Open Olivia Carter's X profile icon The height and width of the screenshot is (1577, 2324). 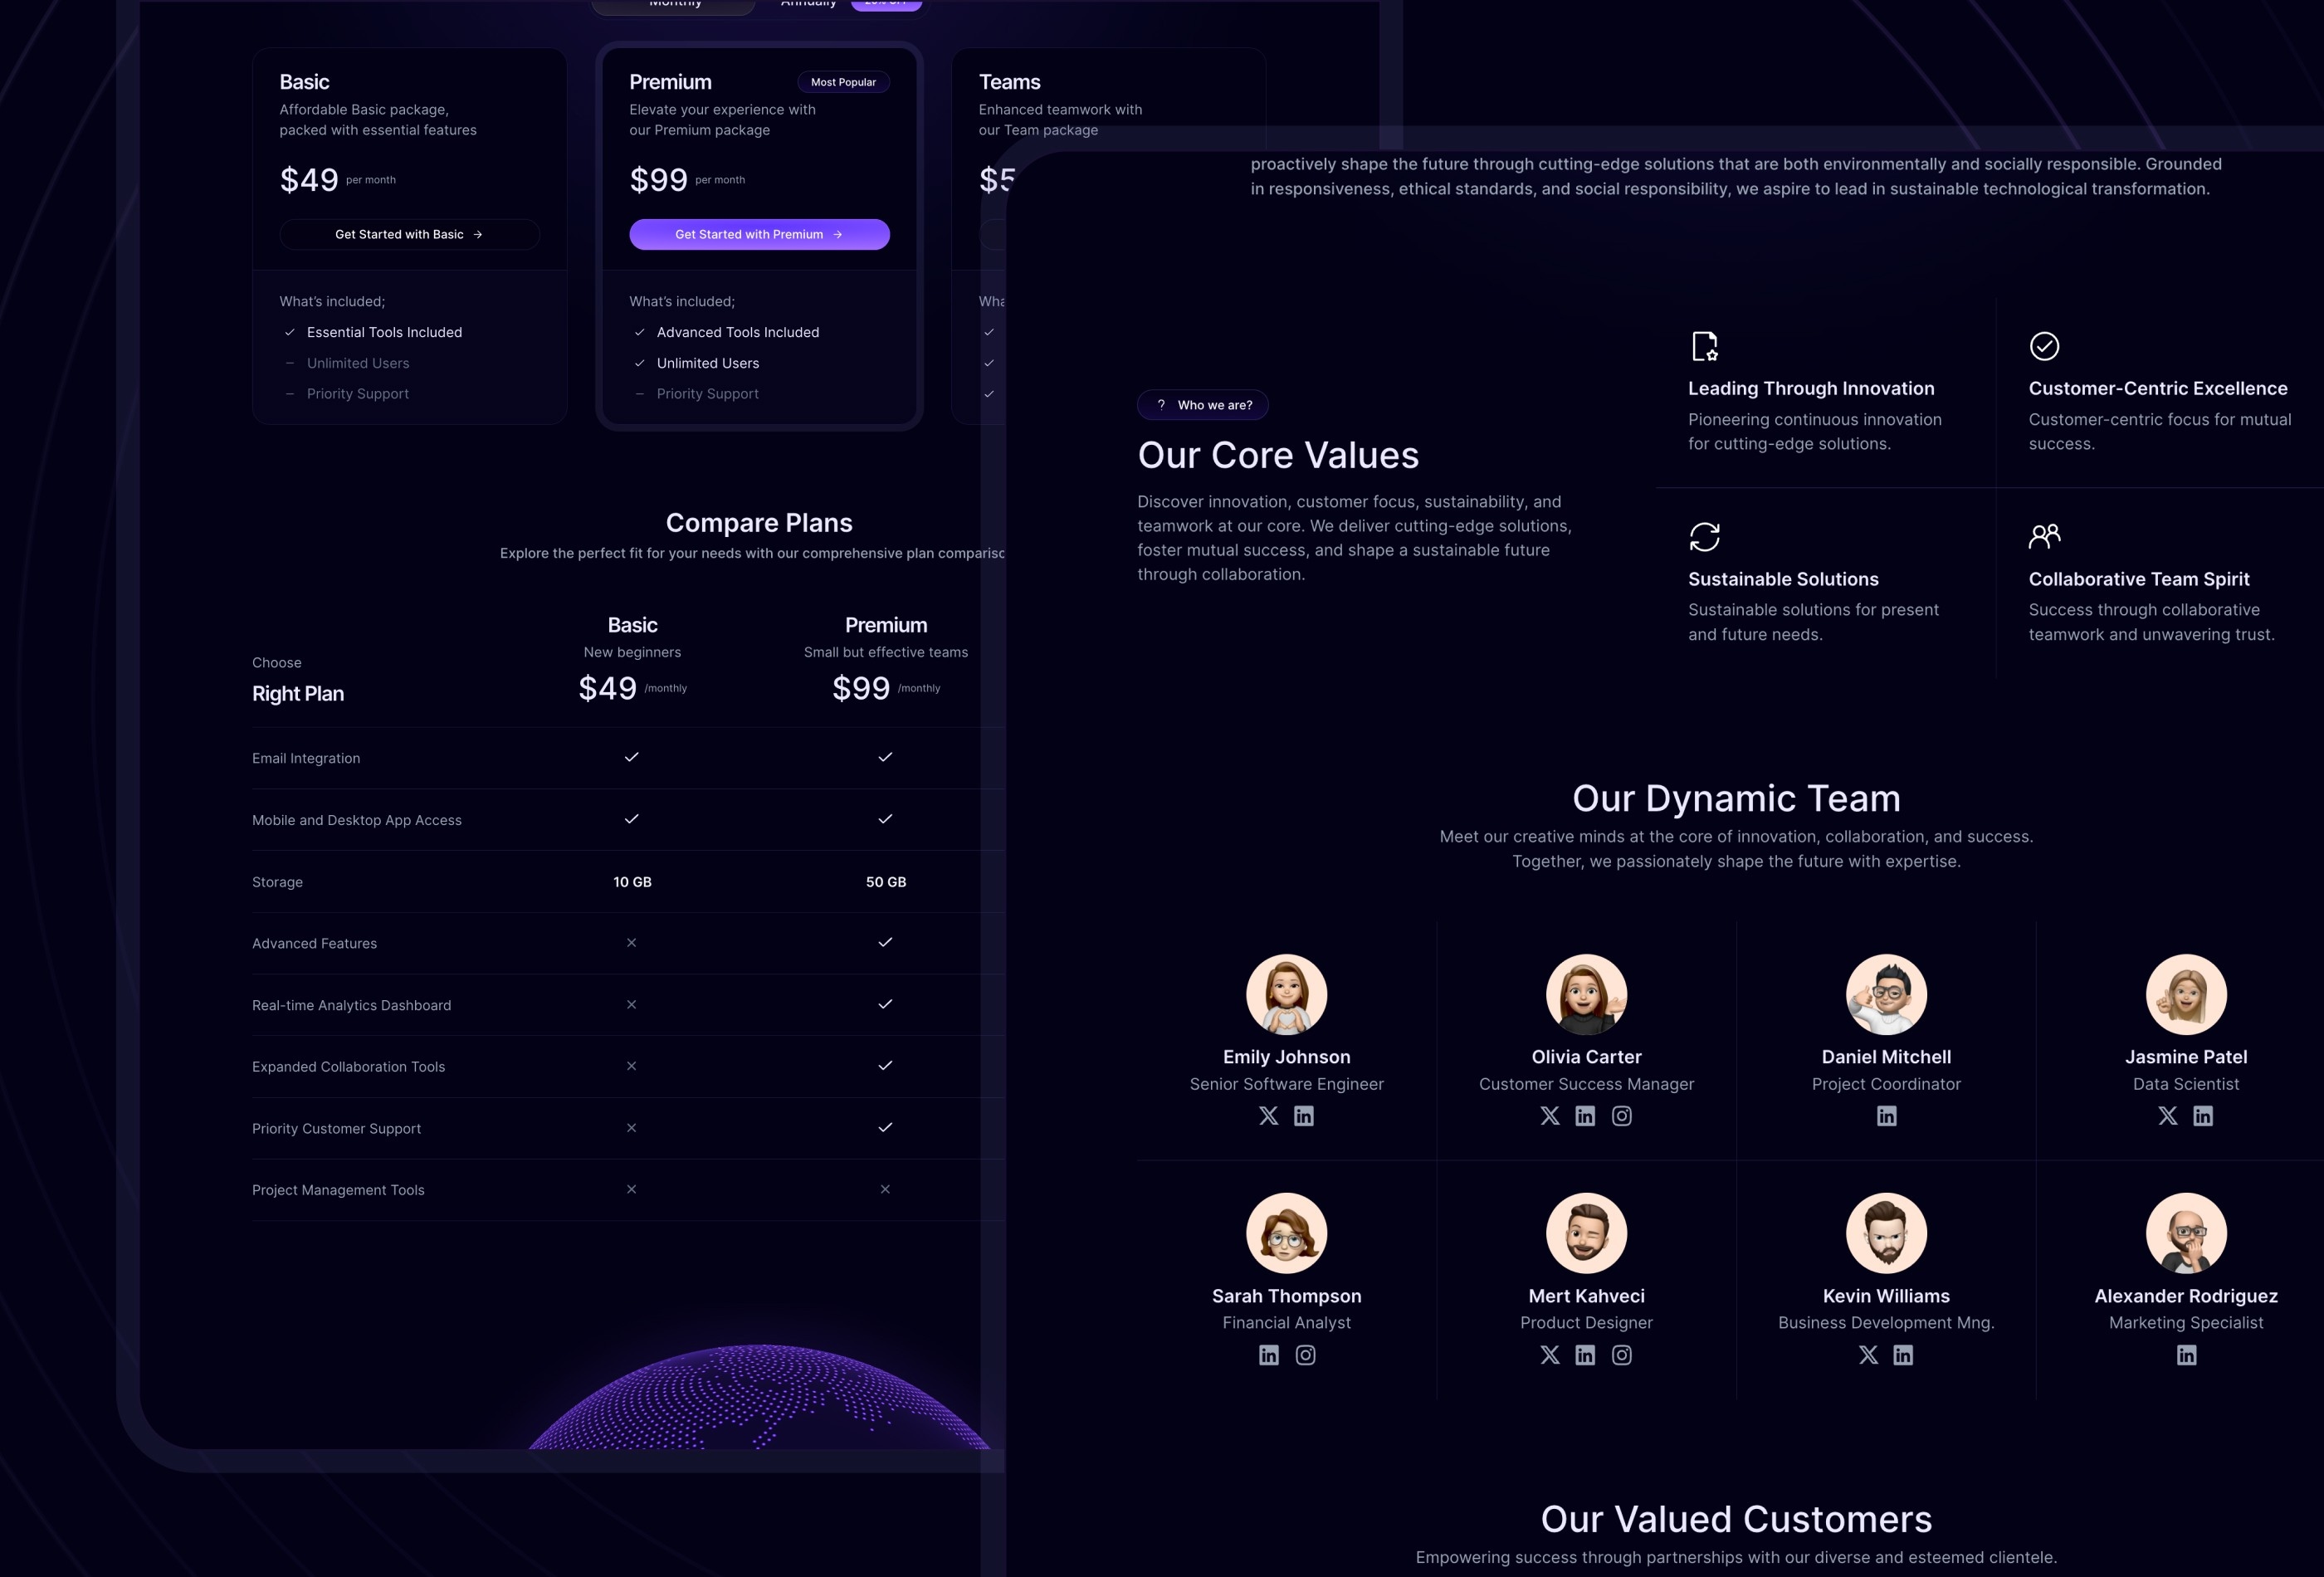click(1550, 1116)
